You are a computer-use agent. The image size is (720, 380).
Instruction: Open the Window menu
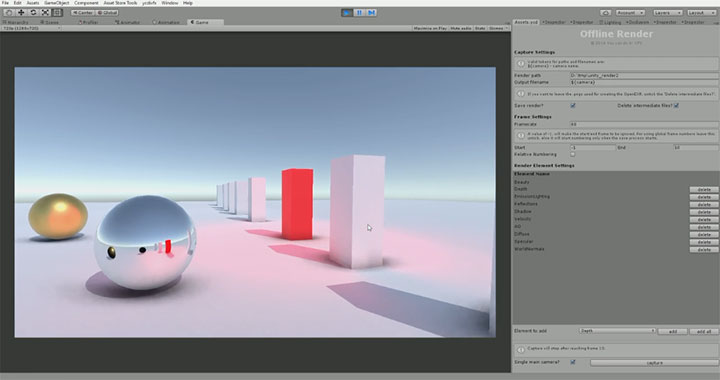[x=170, y=3]
